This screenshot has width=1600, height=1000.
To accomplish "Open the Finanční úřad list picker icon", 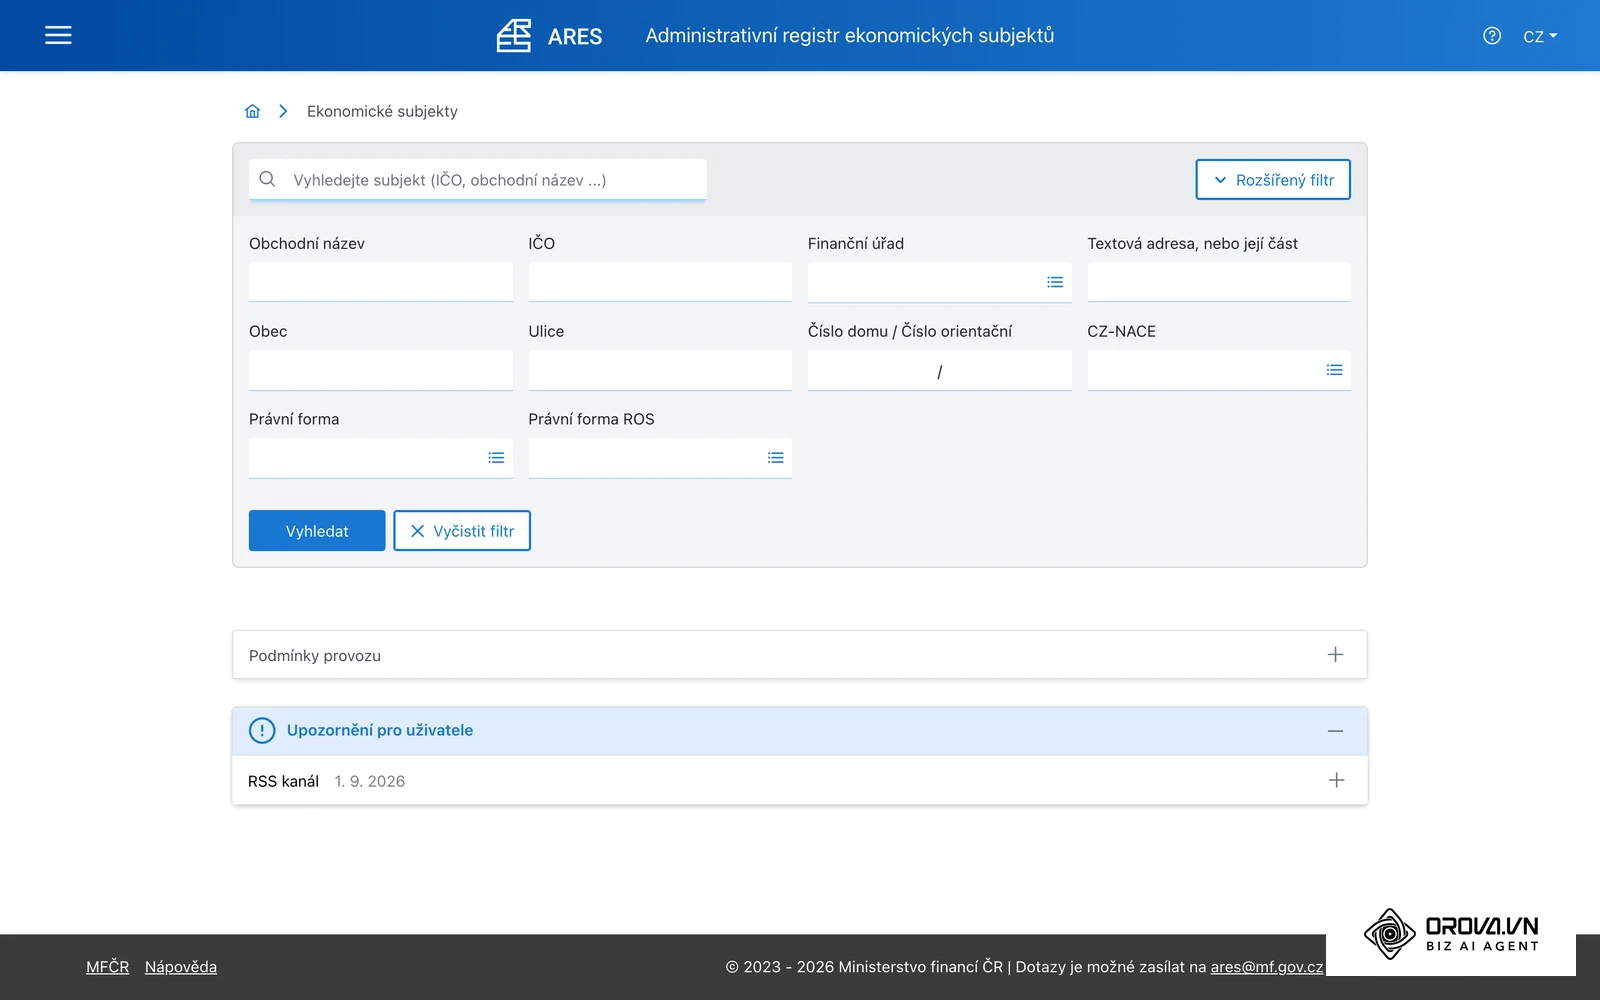I will click(1055, 282).
